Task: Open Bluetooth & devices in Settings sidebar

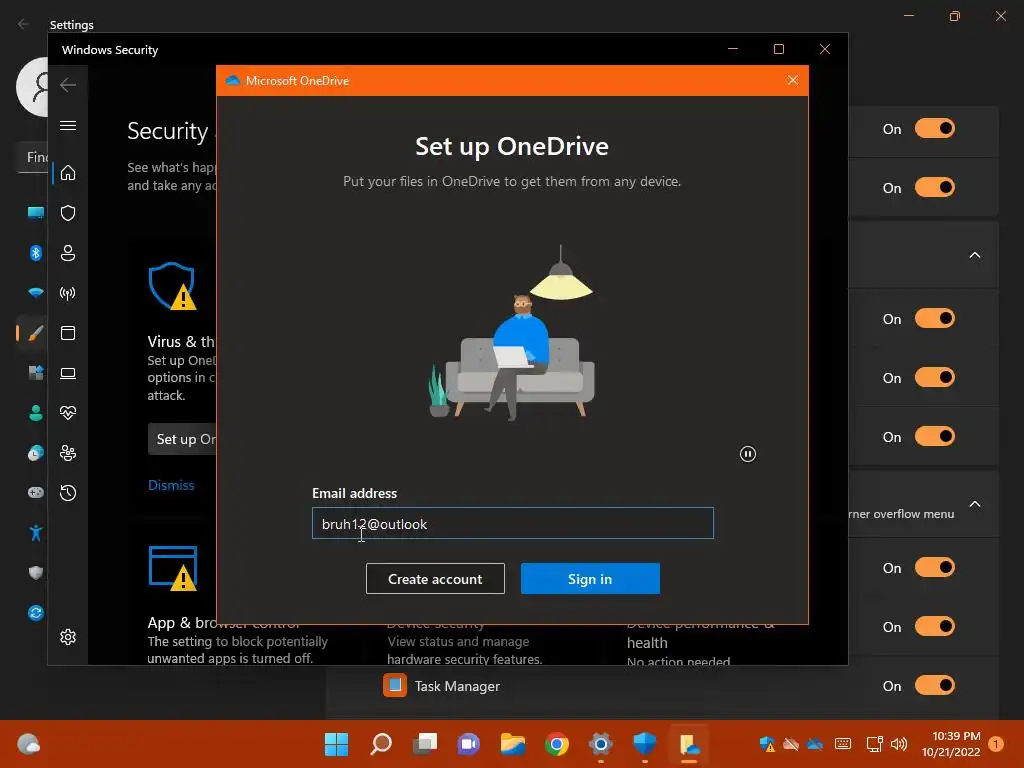Action: 36,253
